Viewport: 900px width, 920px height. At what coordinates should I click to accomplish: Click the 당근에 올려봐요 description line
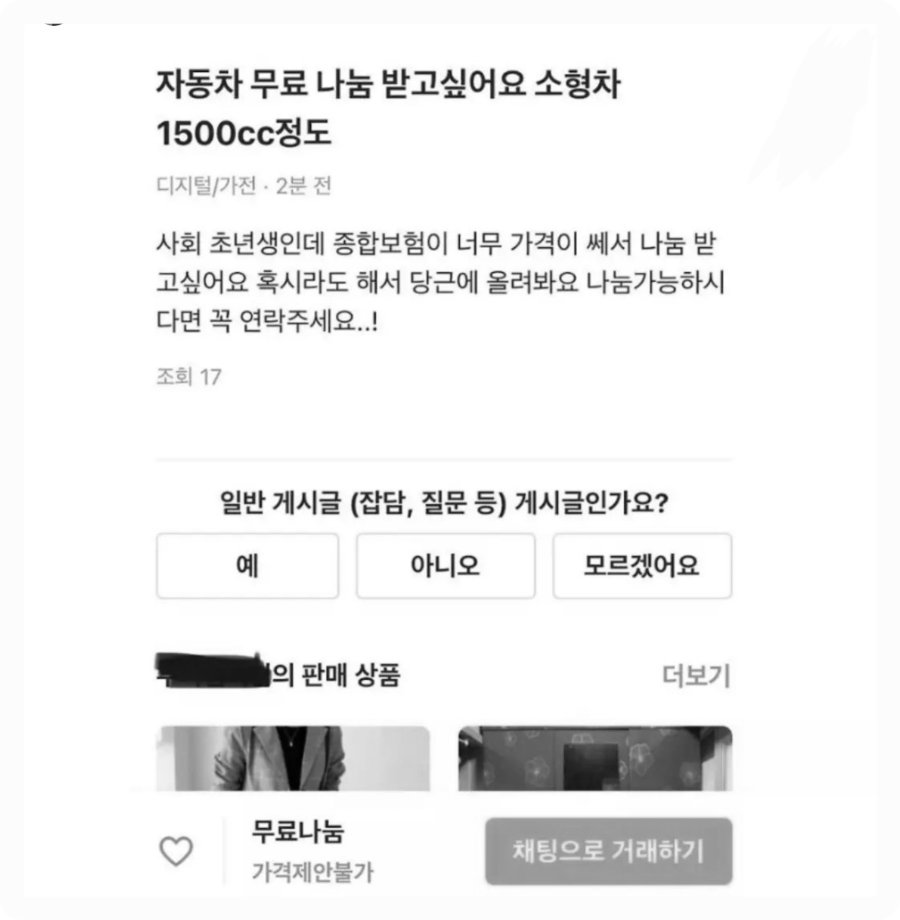click(x=441, y=282)
